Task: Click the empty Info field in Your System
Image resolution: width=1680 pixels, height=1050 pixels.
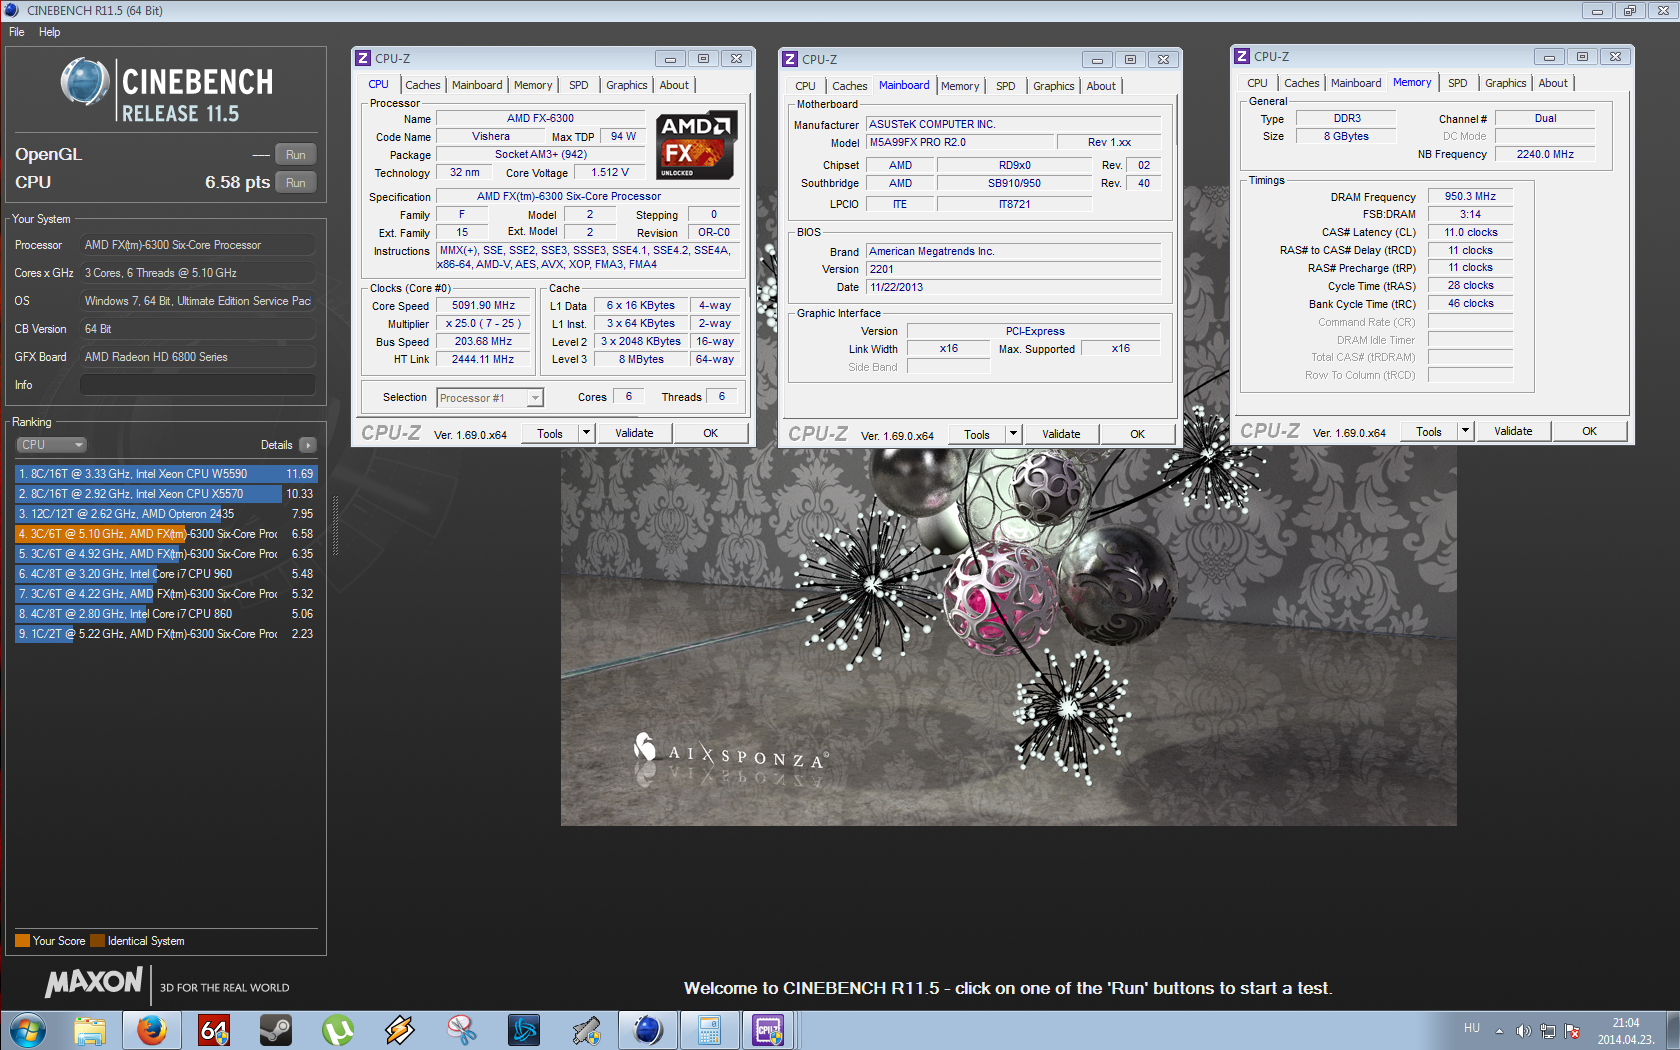Action: (x=198, y=385)
